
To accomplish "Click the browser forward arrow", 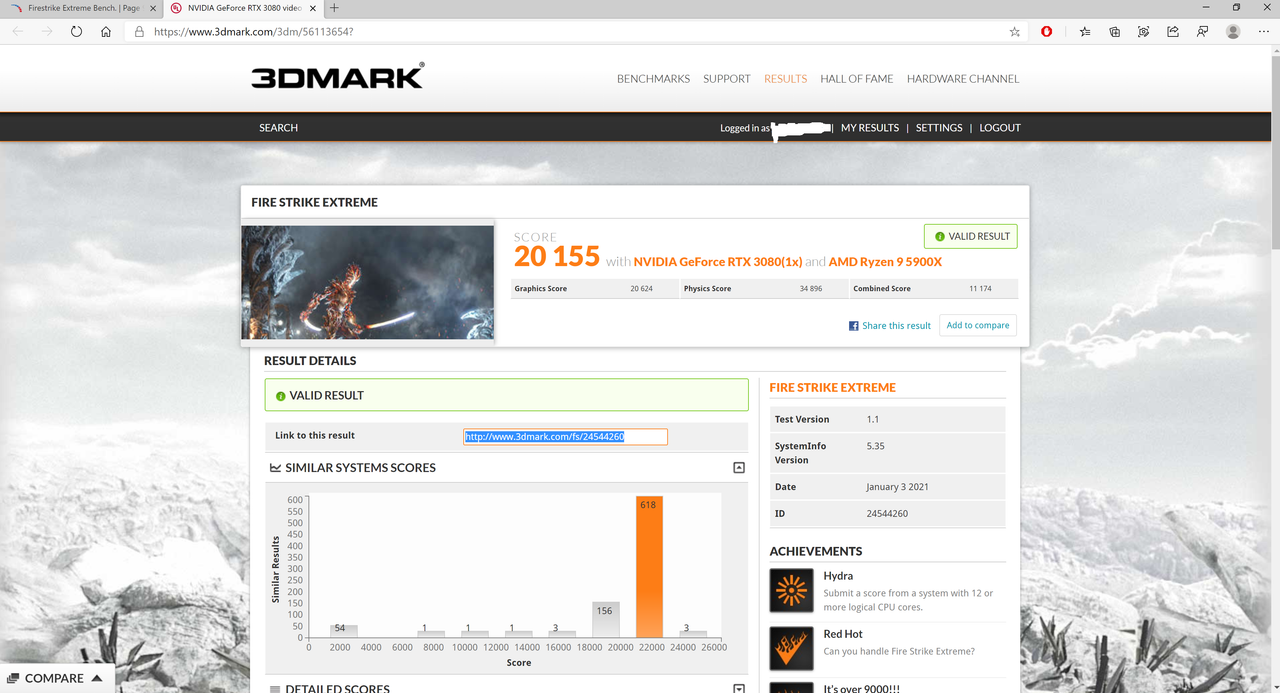I will (47, 32).
